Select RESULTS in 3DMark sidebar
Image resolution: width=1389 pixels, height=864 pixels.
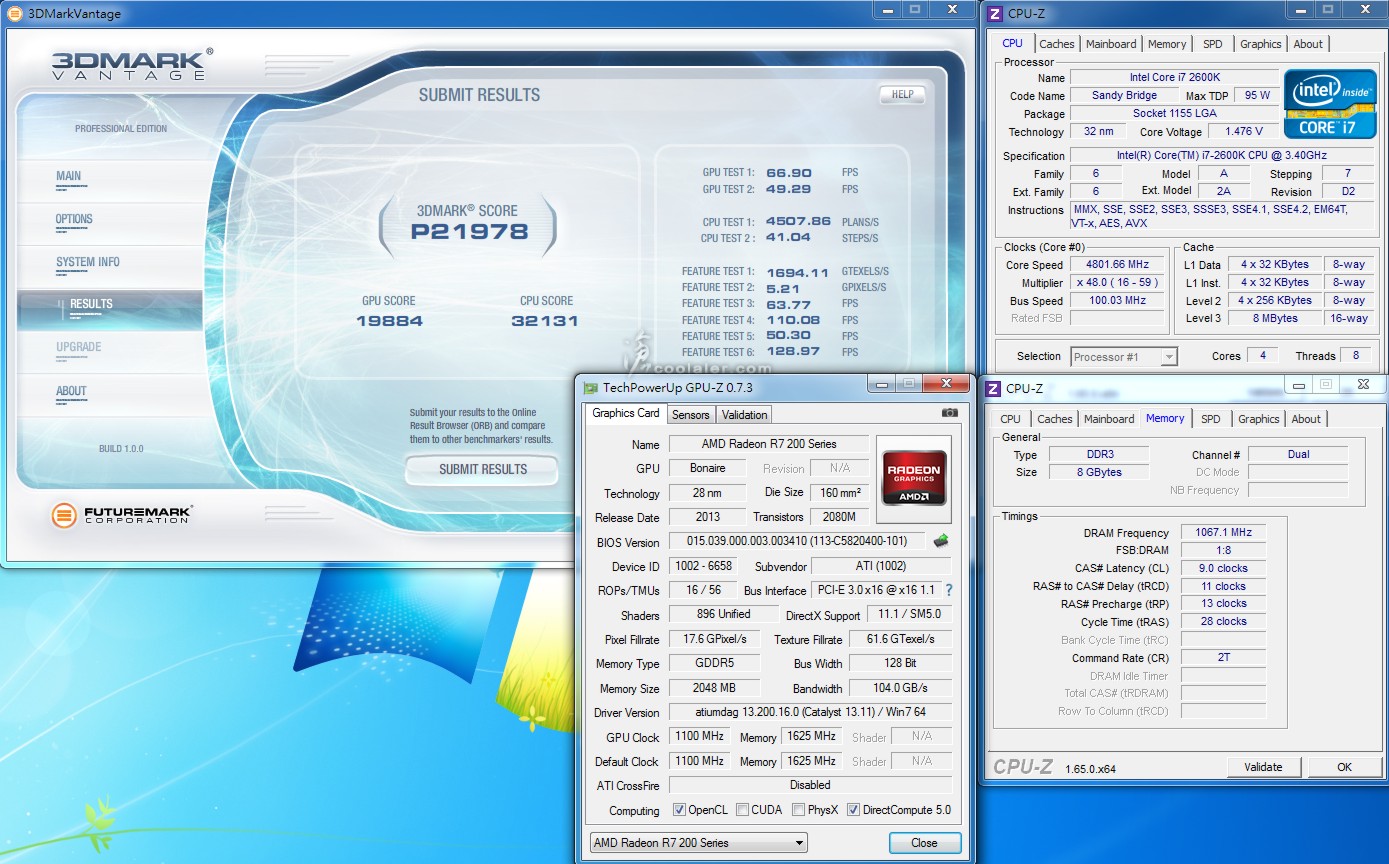(110, 309)
